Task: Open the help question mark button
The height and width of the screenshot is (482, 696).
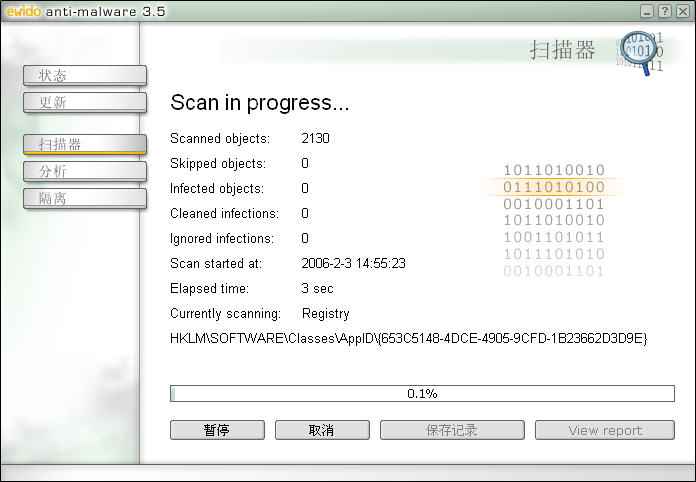Action: tap(664, 11)
